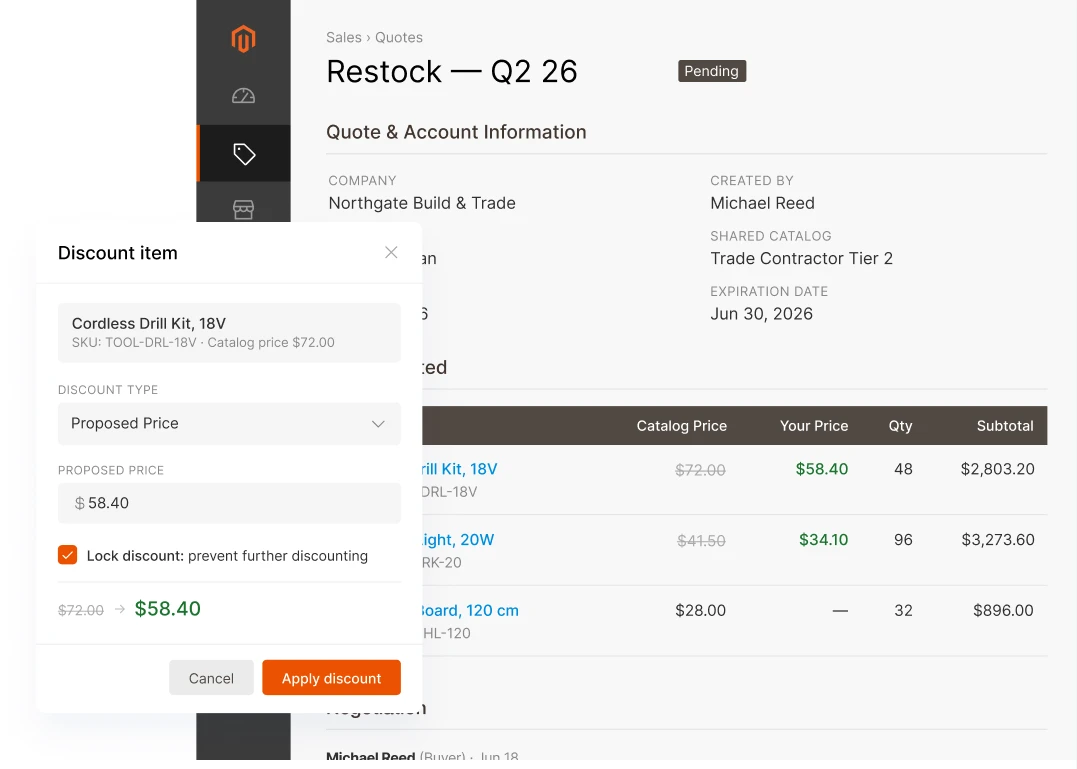Click the $58.40 Your Price cell
The image size is (1077, 769).
821,469
